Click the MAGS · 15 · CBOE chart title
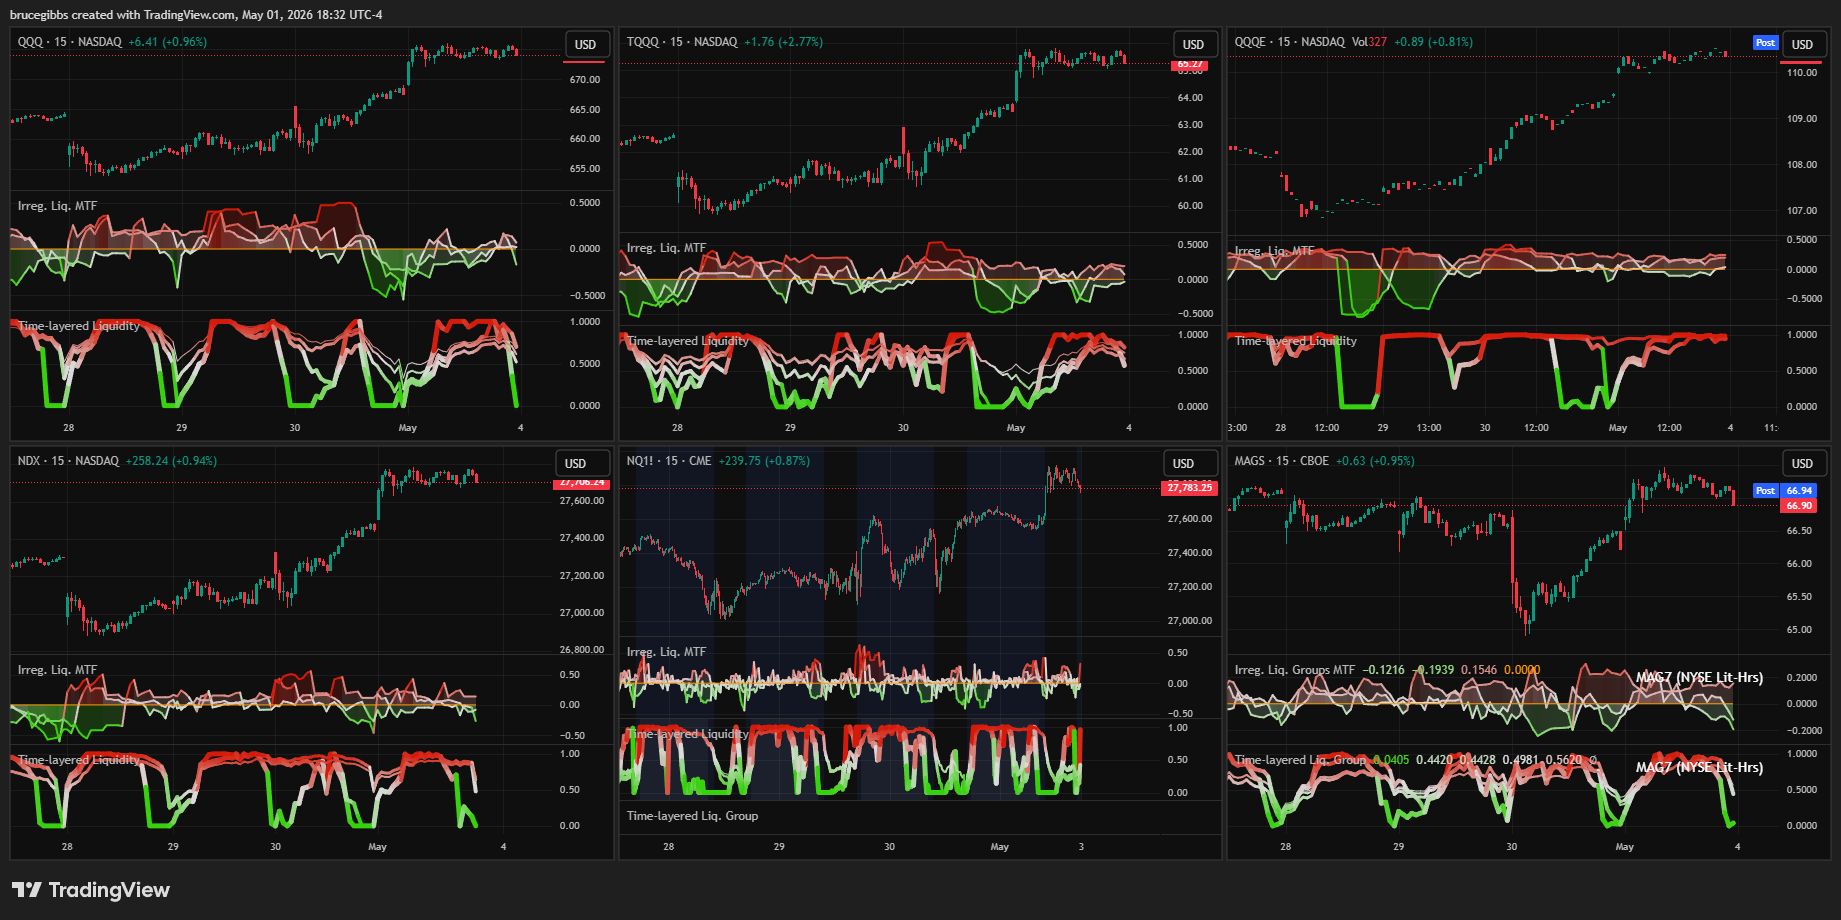The width and height of the screenshot is (1841, 920). click(x=1282, y=461)
